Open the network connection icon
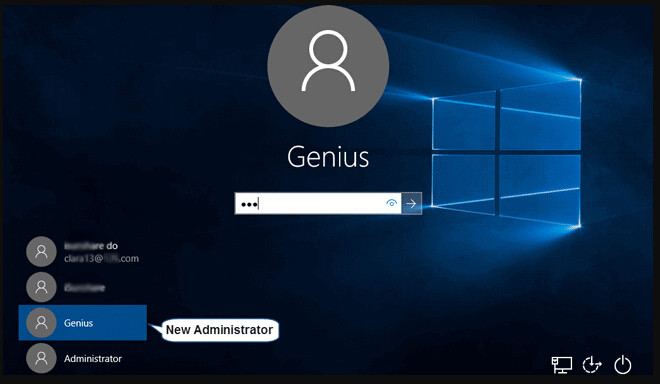 562,365
